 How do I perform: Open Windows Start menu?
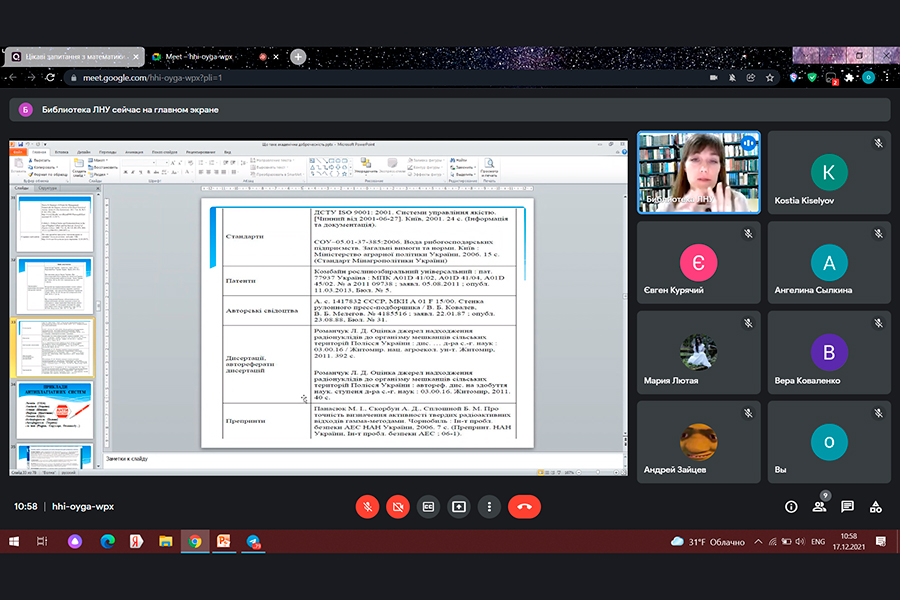pyautogui.click(x=14, y=541)
